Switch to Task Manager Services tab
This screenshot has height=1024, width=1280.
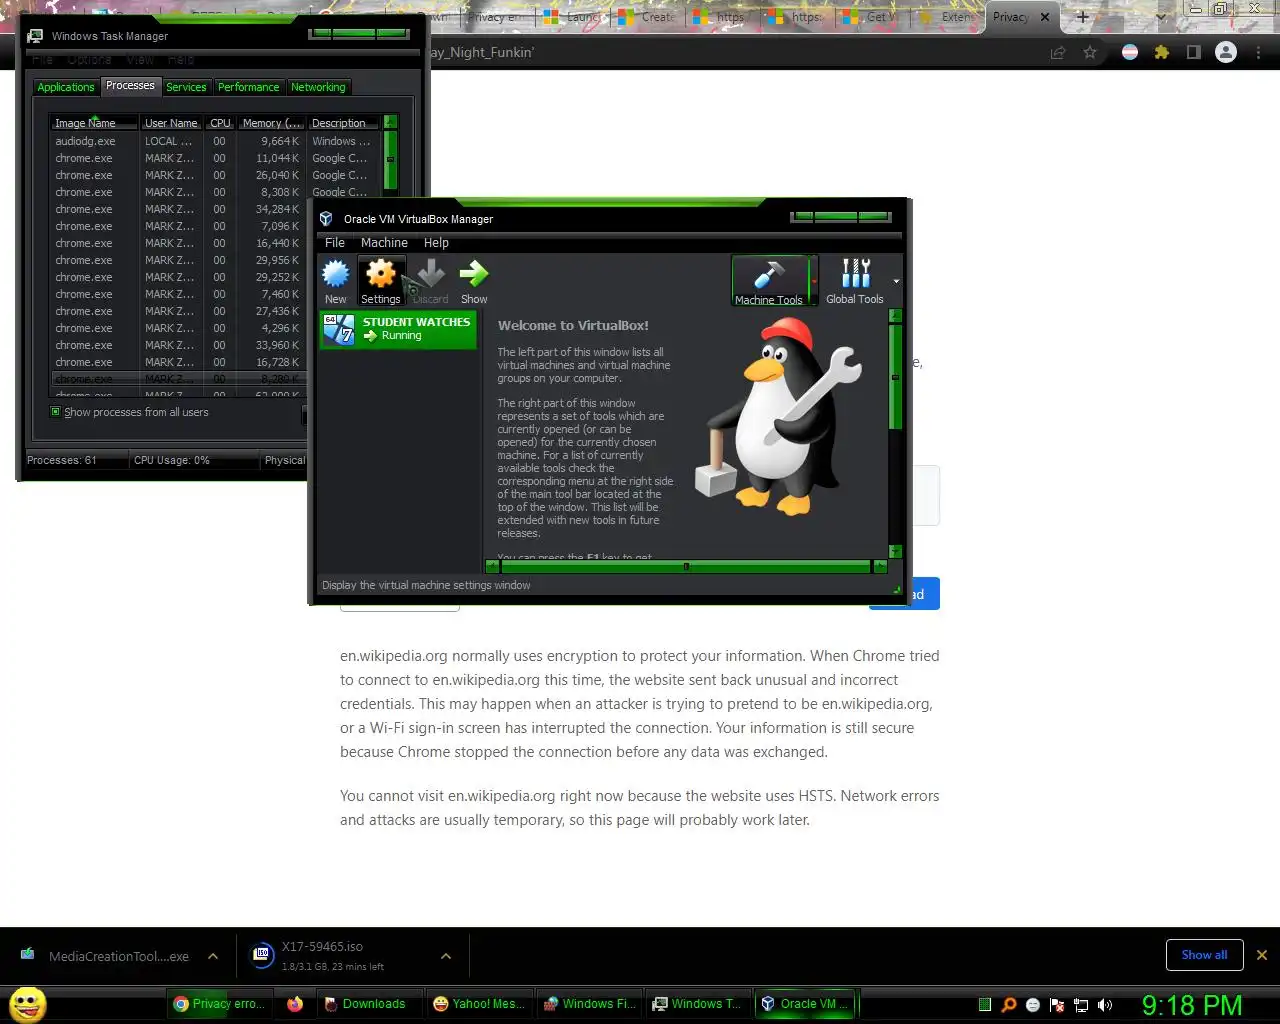click(186, 87)
